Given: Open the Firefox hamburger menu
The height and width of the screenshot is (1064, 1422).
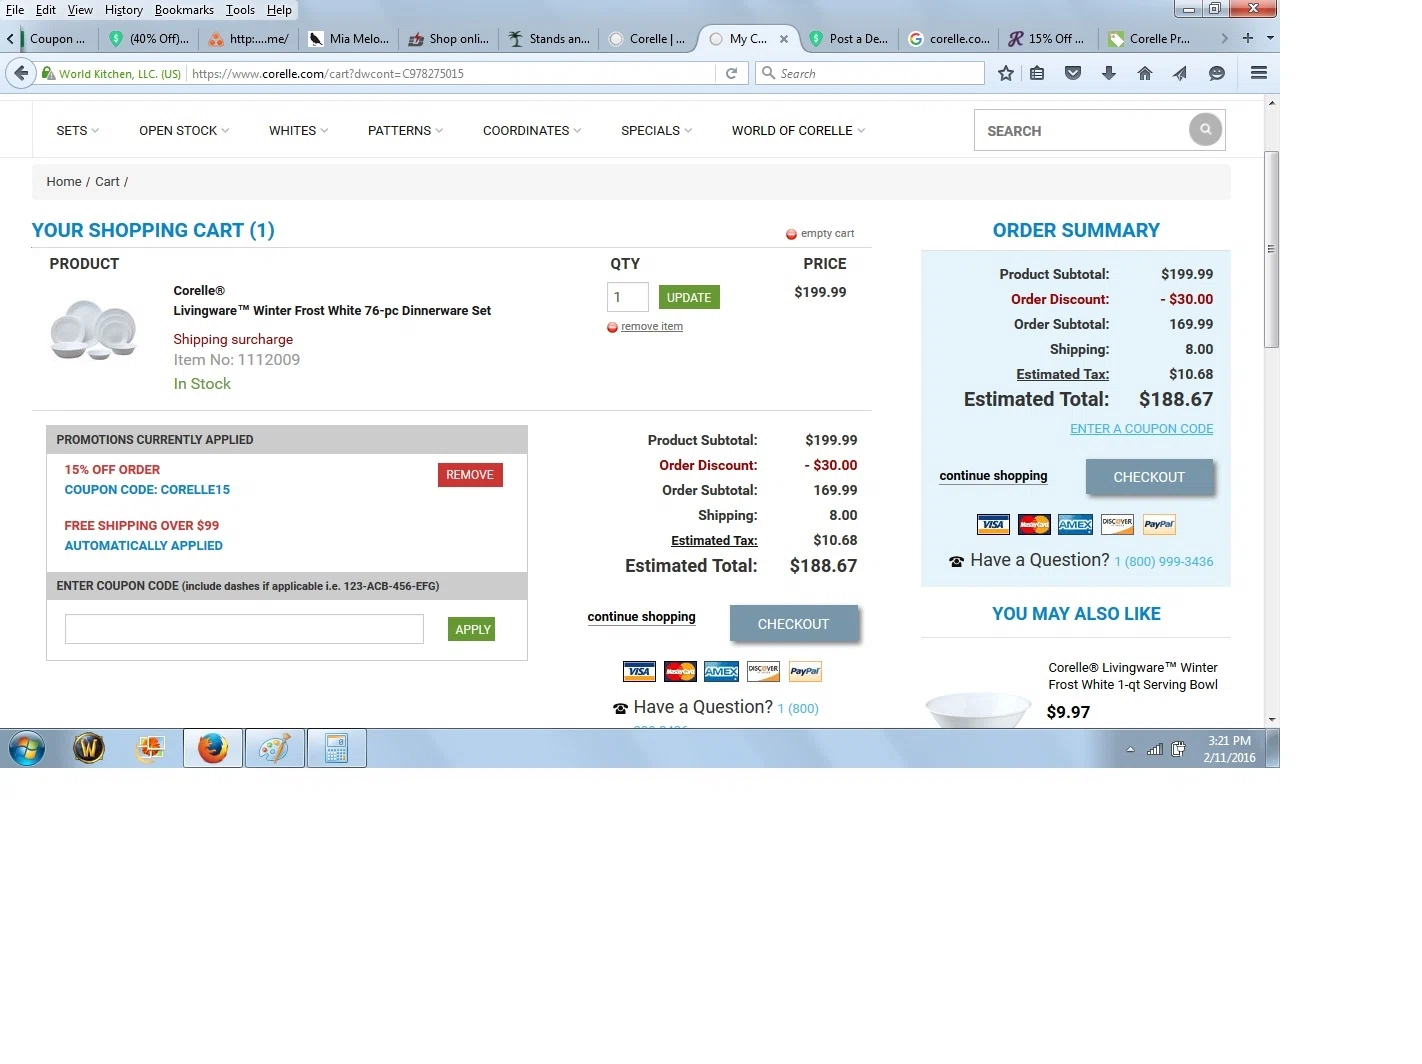Looking at the screenshot, I should [1259, 73].
